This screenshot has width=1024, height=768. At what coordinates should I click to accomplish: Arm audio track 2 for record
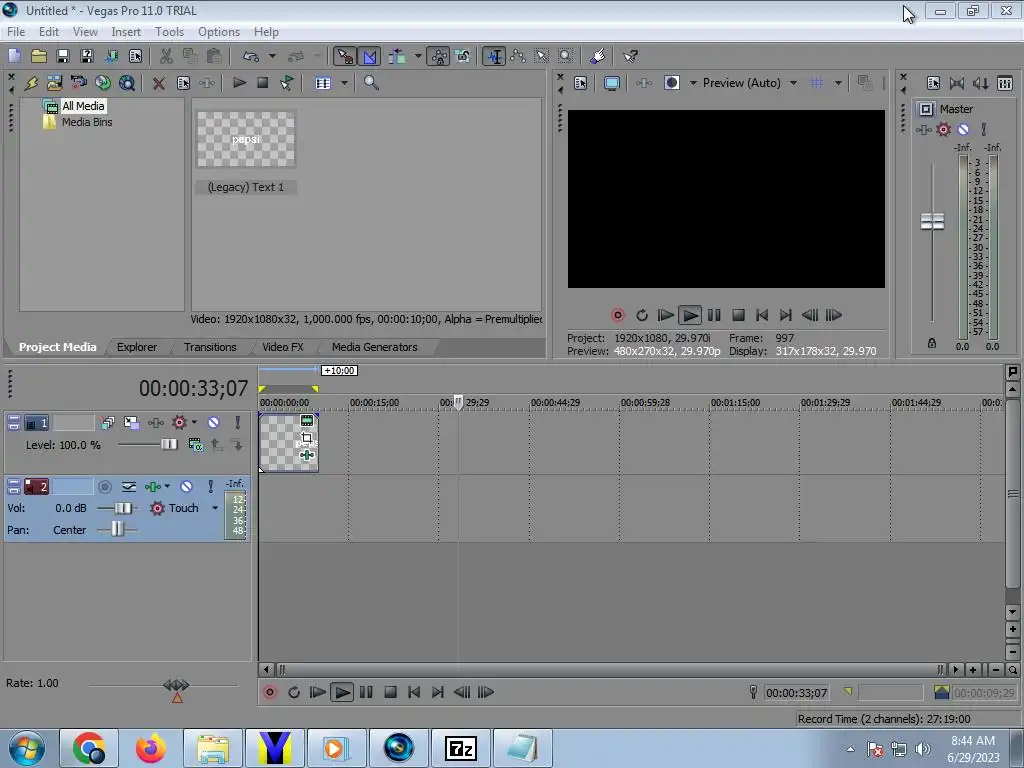tap(104, 487)
